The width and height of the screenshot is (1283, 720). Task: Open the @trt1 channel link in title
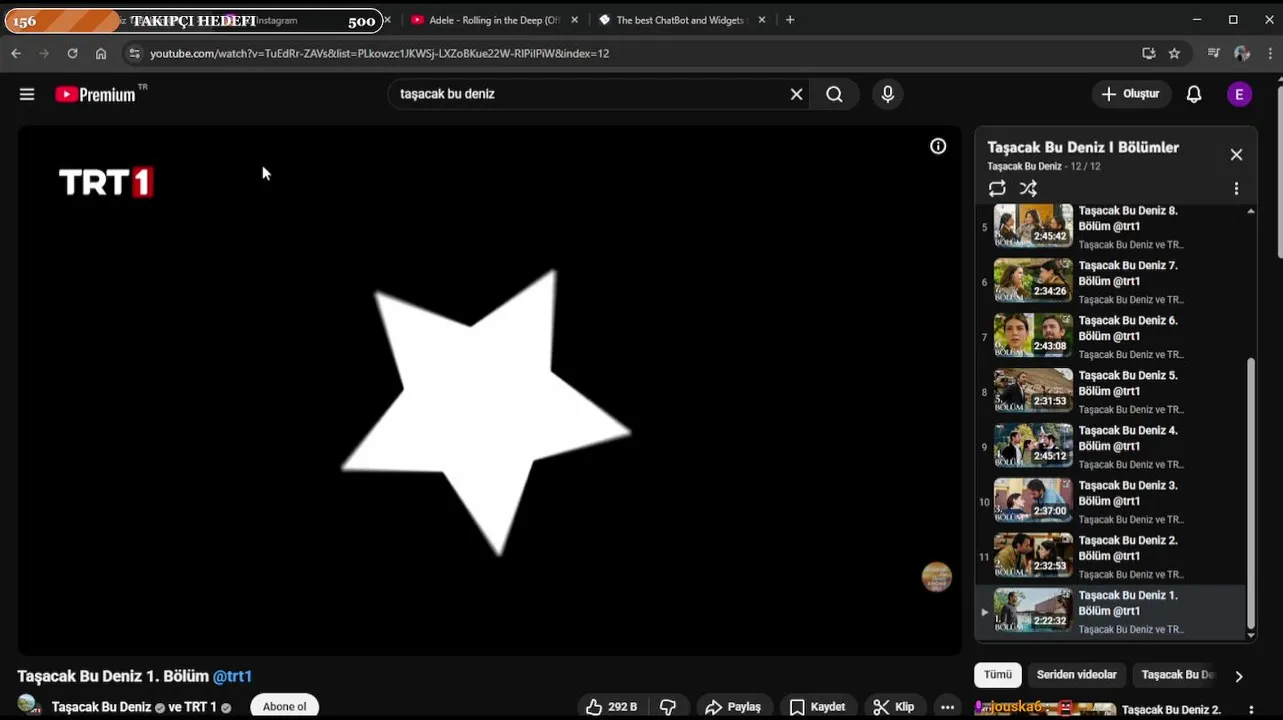(x=232, y=676)
